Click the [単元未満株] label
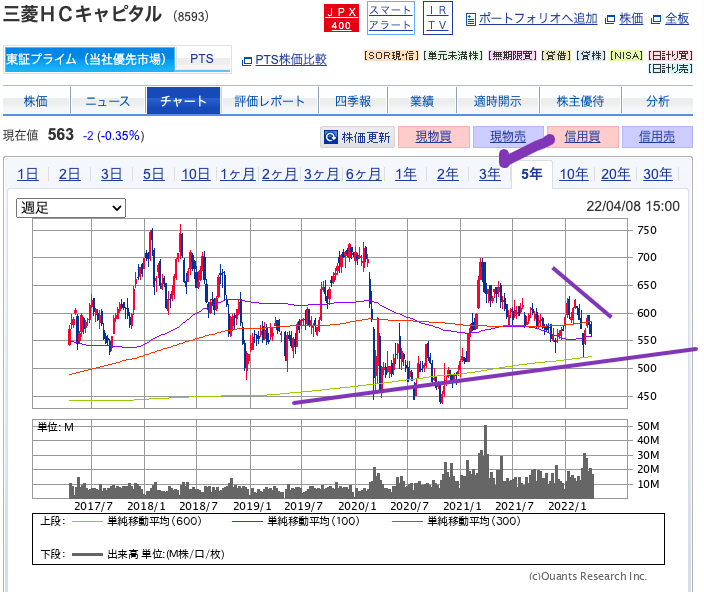This screenshot has height=592, width=704. (x=453, y=56)
